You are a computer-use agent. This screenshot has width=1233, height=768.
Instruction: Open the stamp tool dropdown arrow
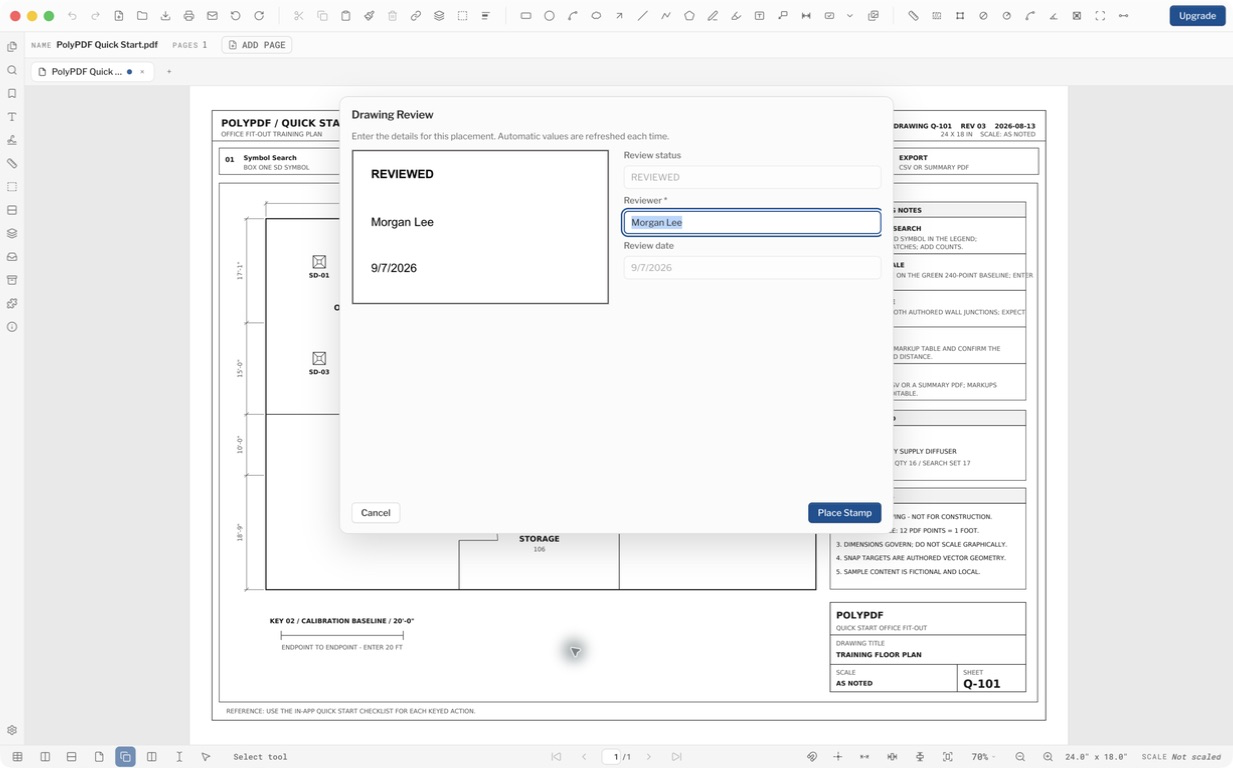point(850,16)
